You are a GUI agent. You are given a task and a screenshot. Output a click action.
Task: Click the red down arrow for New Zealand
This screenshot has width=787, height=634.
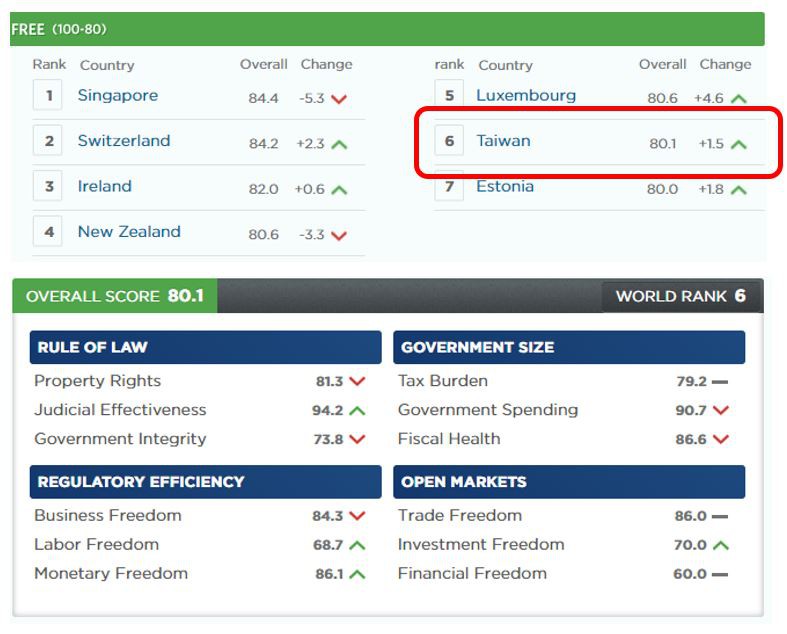click(338, 235)
